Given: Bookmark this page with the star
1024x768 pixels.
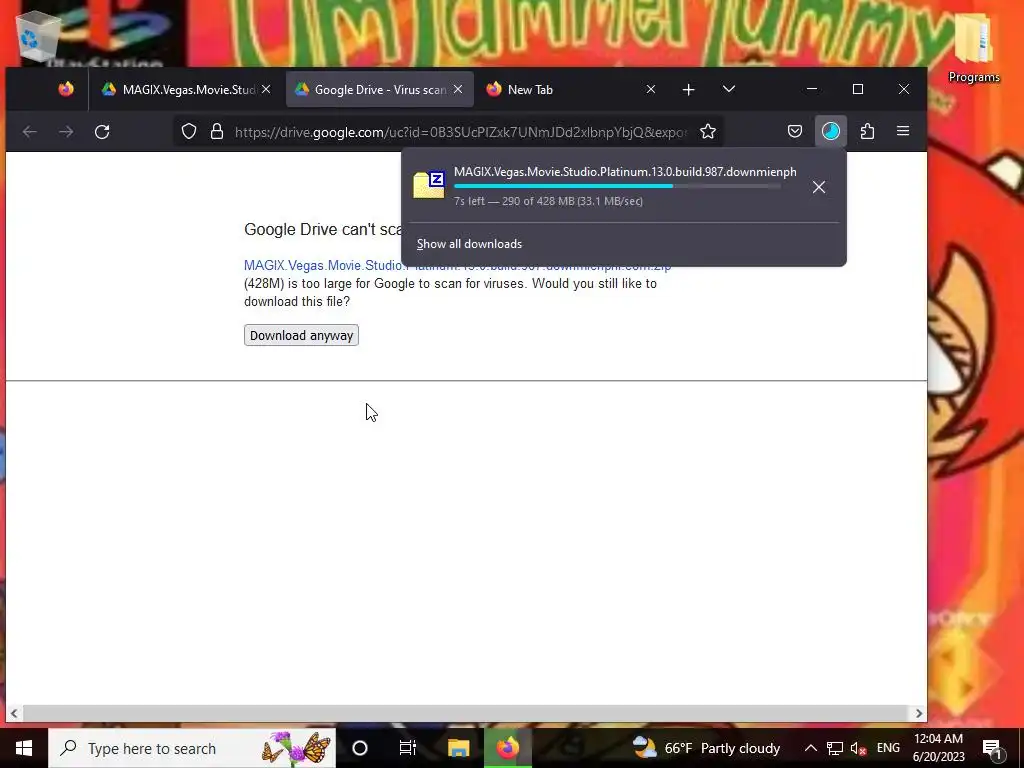Looking at the screenshot, I should (x=708, y=132).
